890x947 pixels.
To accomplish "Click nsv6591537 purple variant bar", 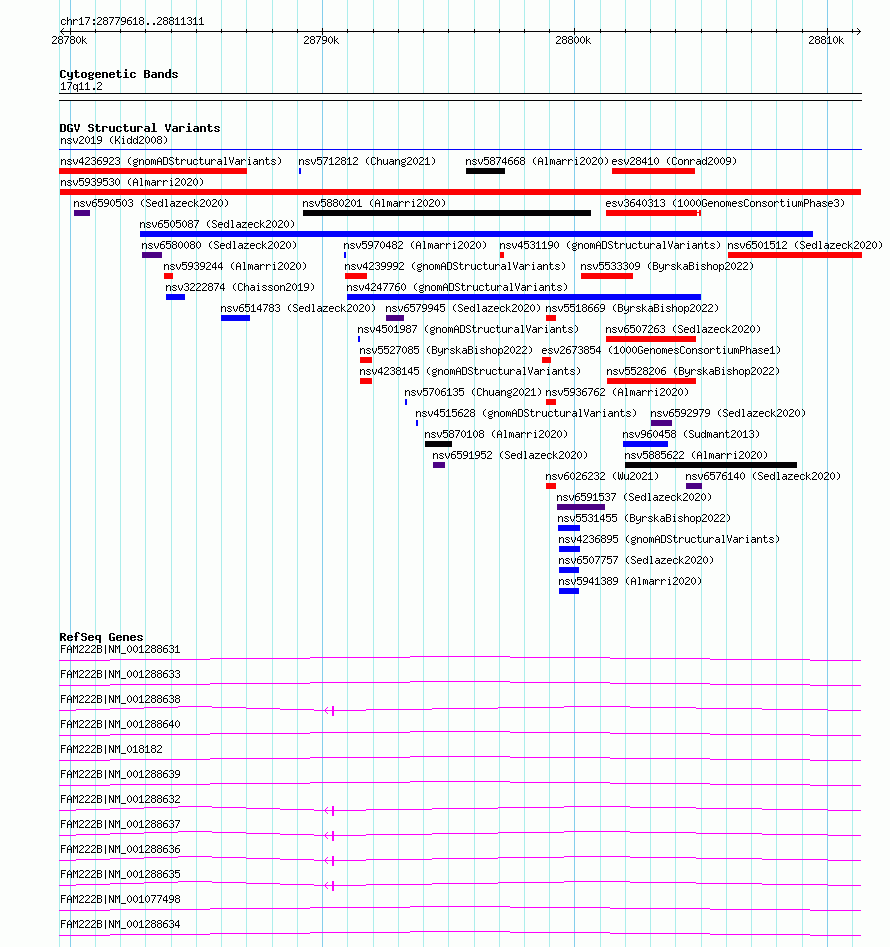I will [581, 507].
